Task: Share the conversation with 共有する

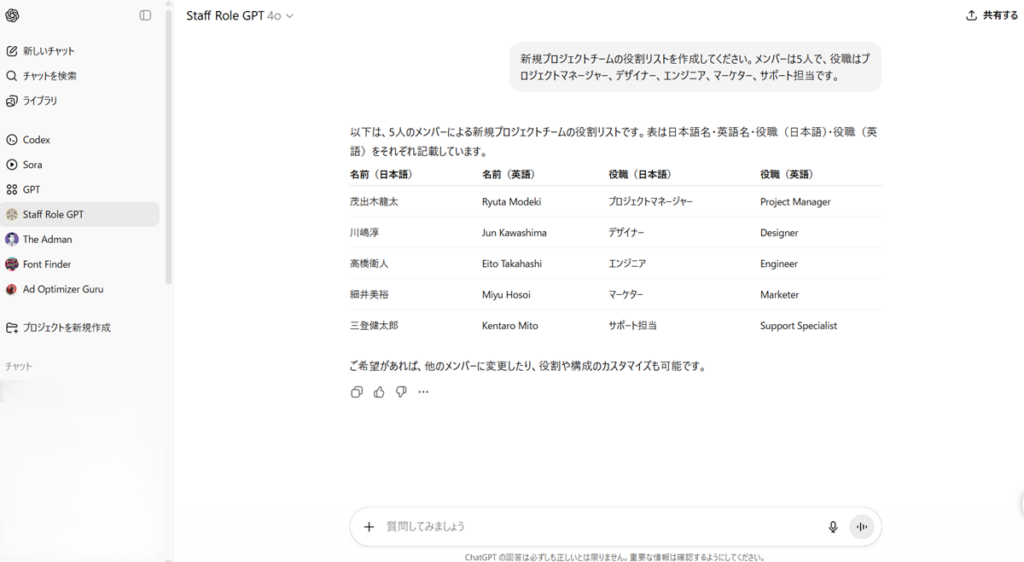Action: tap(991, 15)
